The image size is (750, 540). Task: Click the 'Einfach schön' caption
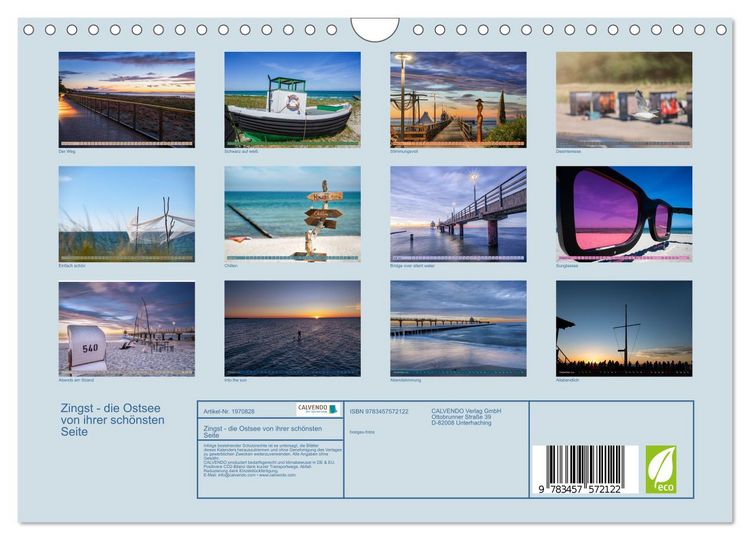72,265
